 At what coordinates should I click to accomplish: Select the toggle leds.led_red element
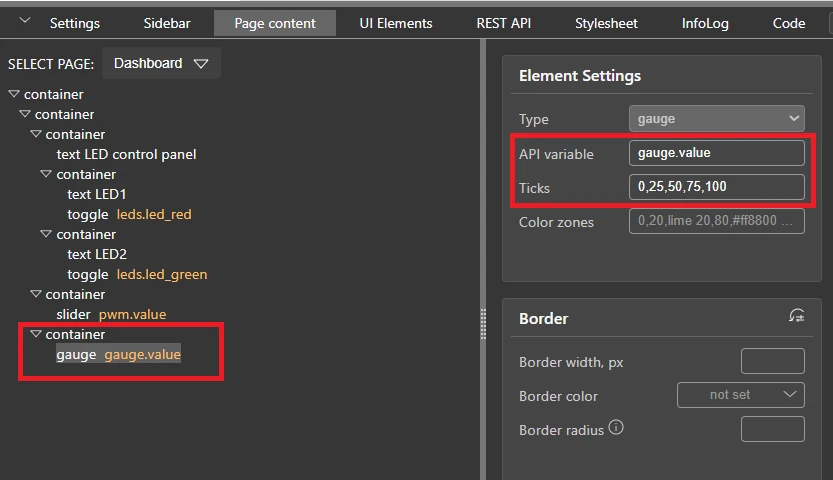[129, 214]
